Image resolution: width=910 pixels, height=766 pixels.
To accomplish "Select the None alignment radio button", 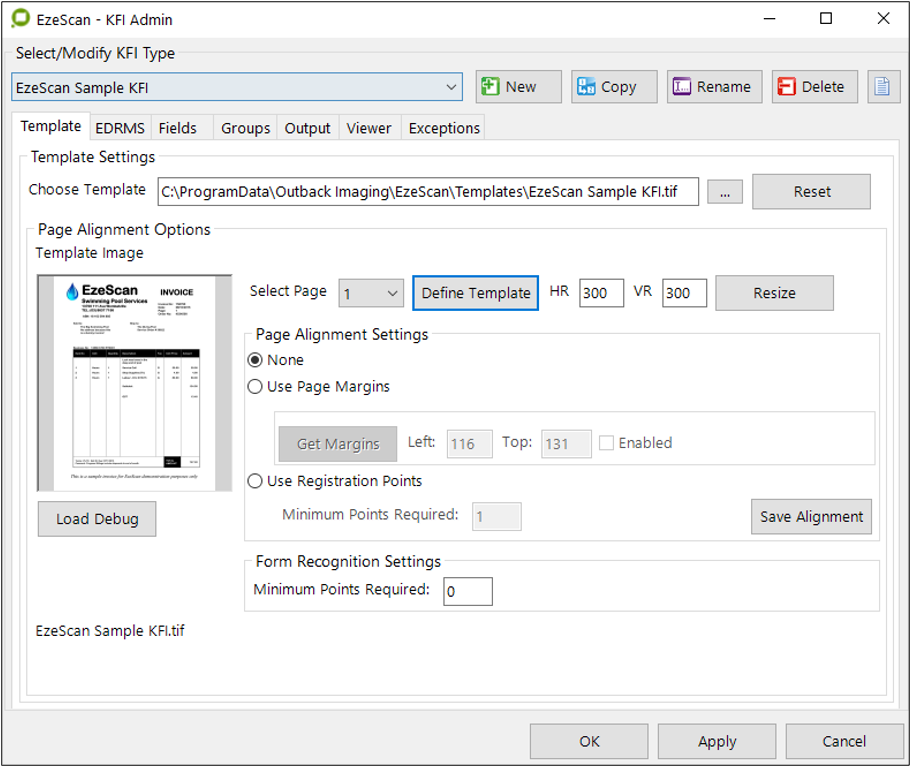I will (x=257, y=360).
